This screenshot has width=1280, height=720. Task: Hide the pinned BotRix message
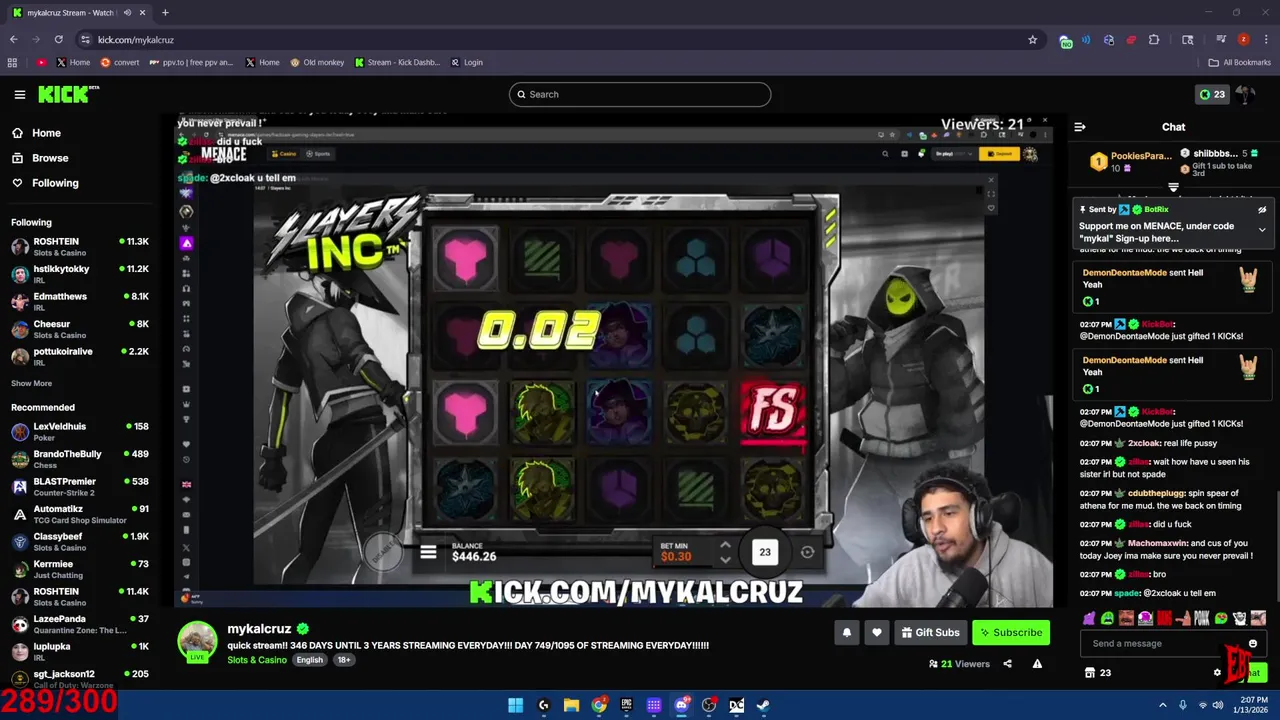(x=1262, y=210)
